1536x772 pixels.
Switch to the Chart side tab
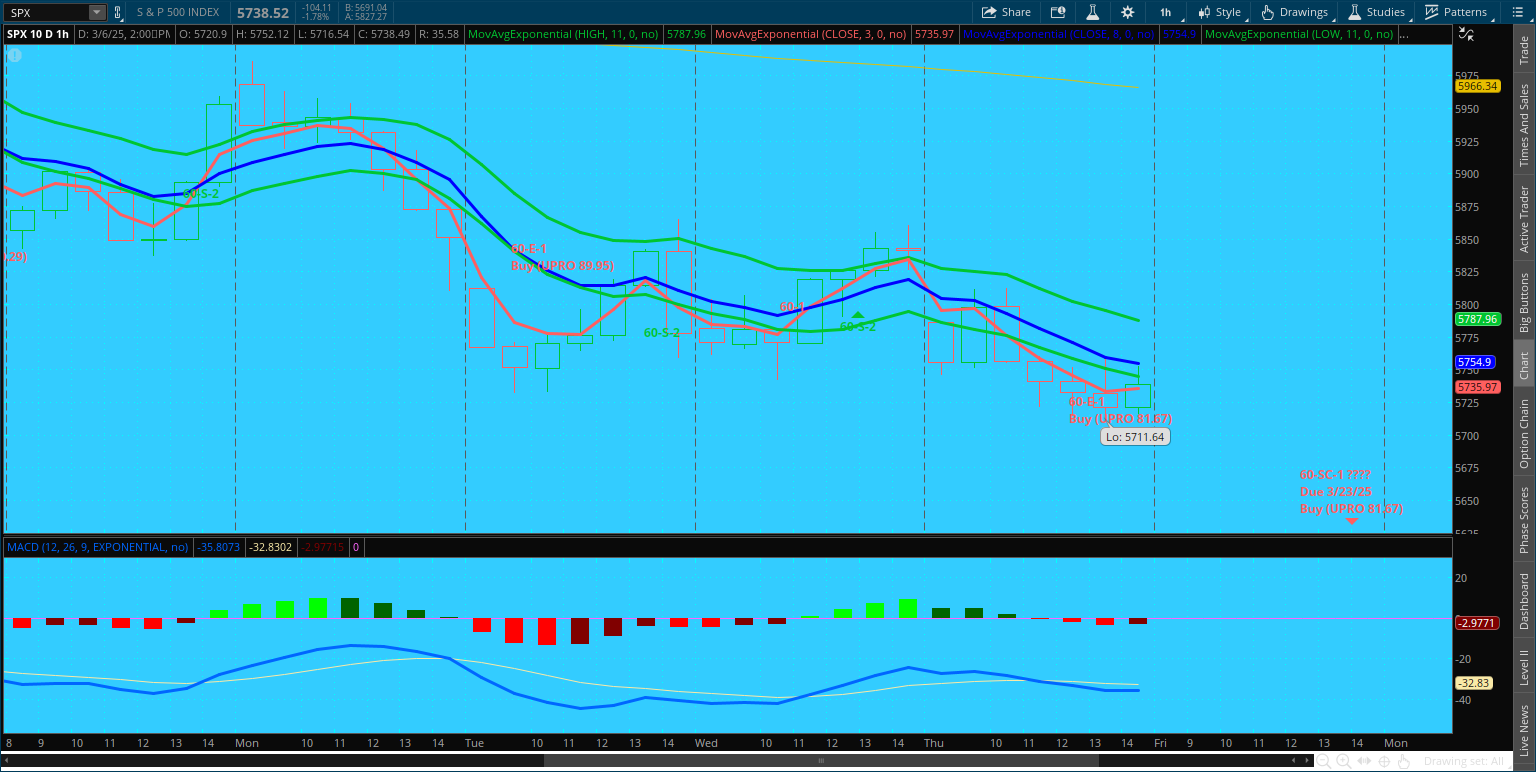[1524, 366]
